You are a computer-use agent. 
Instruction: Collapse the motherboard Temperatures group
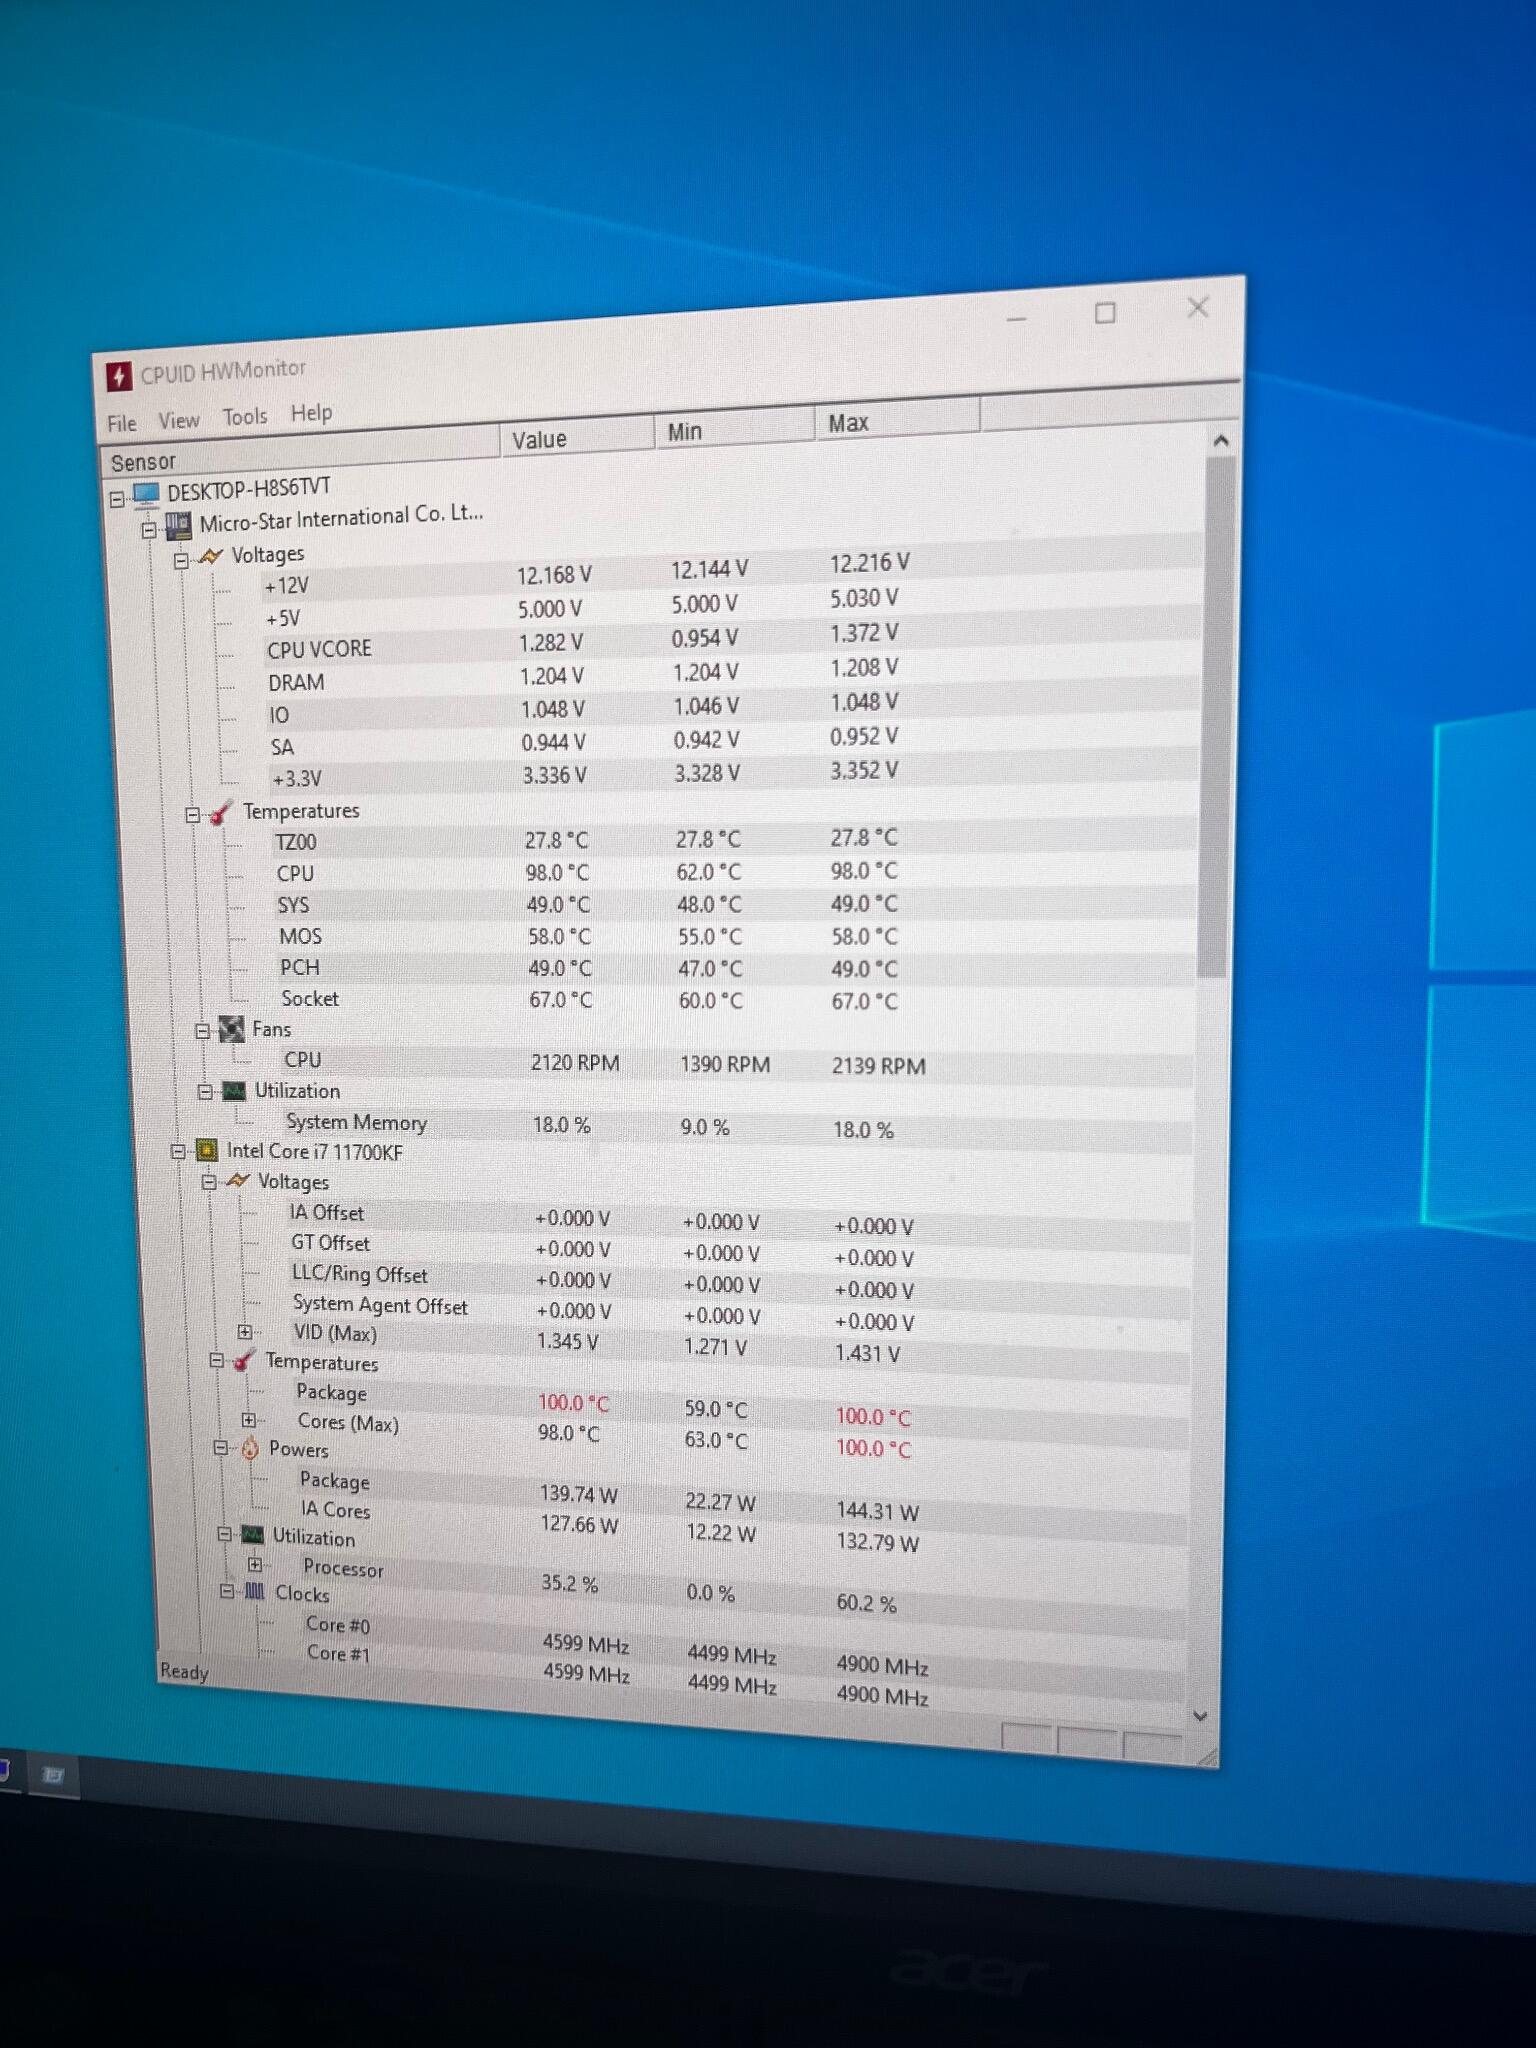[193, 815]
